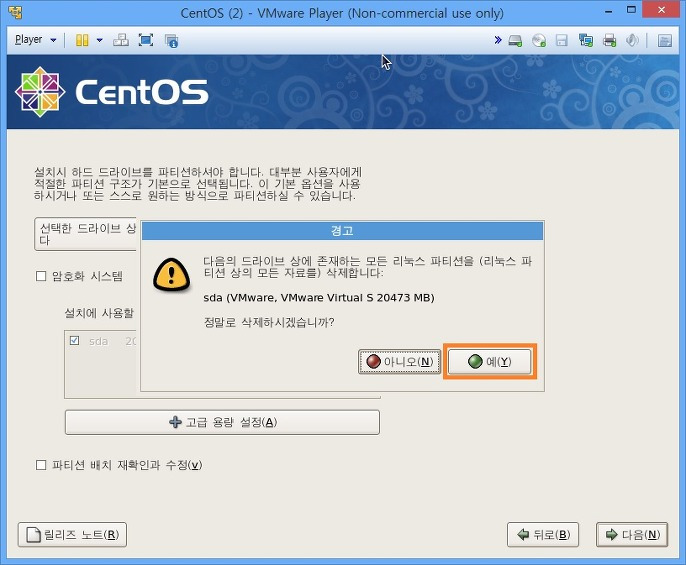The width and height of the screenshot is (686, 565).
Task: Click the 고급 용량 설정(A) button
Action: tap(222, 422)
